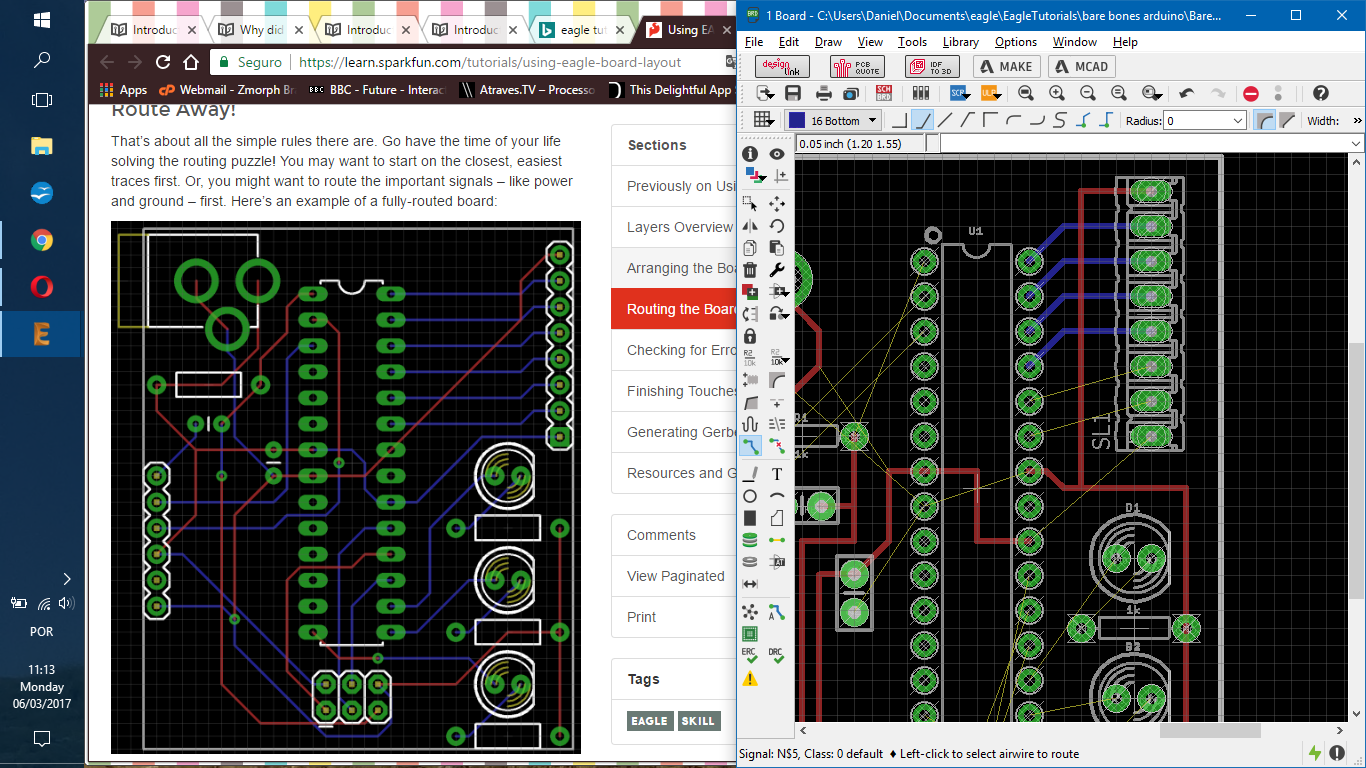Click the Autorouter tool icon
Viewport: 1366px width, 768px height.
(x=777, y=611)
